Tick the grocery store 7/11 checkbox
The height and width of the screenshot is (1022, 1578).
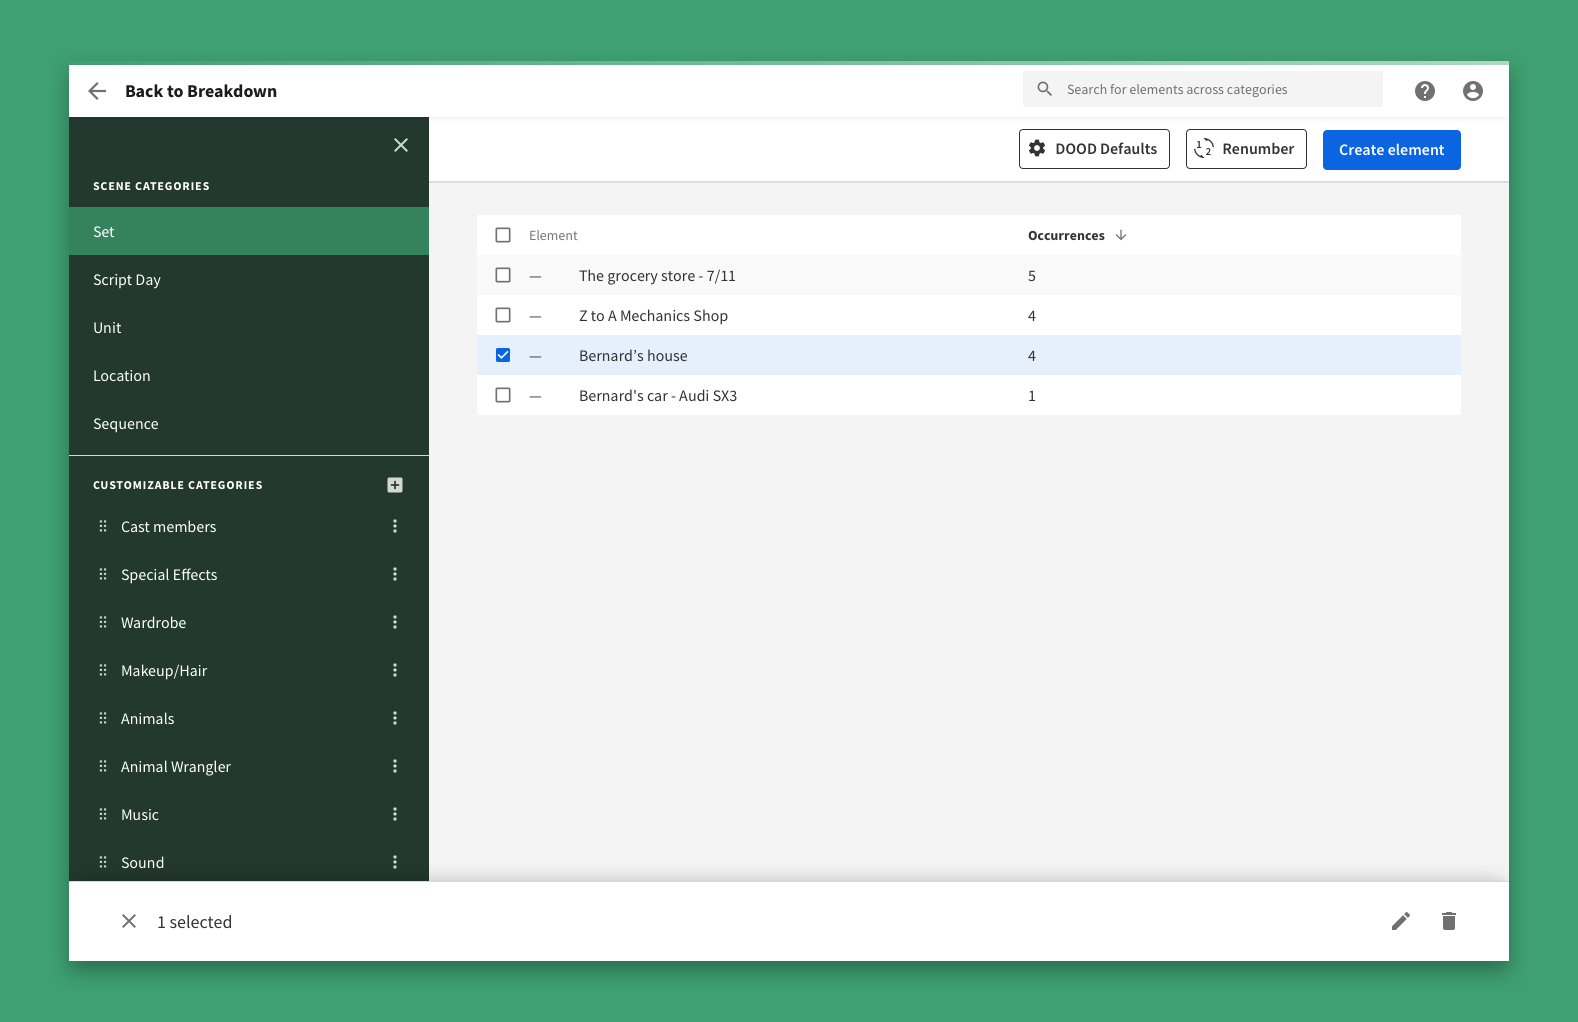coord(503,275)
